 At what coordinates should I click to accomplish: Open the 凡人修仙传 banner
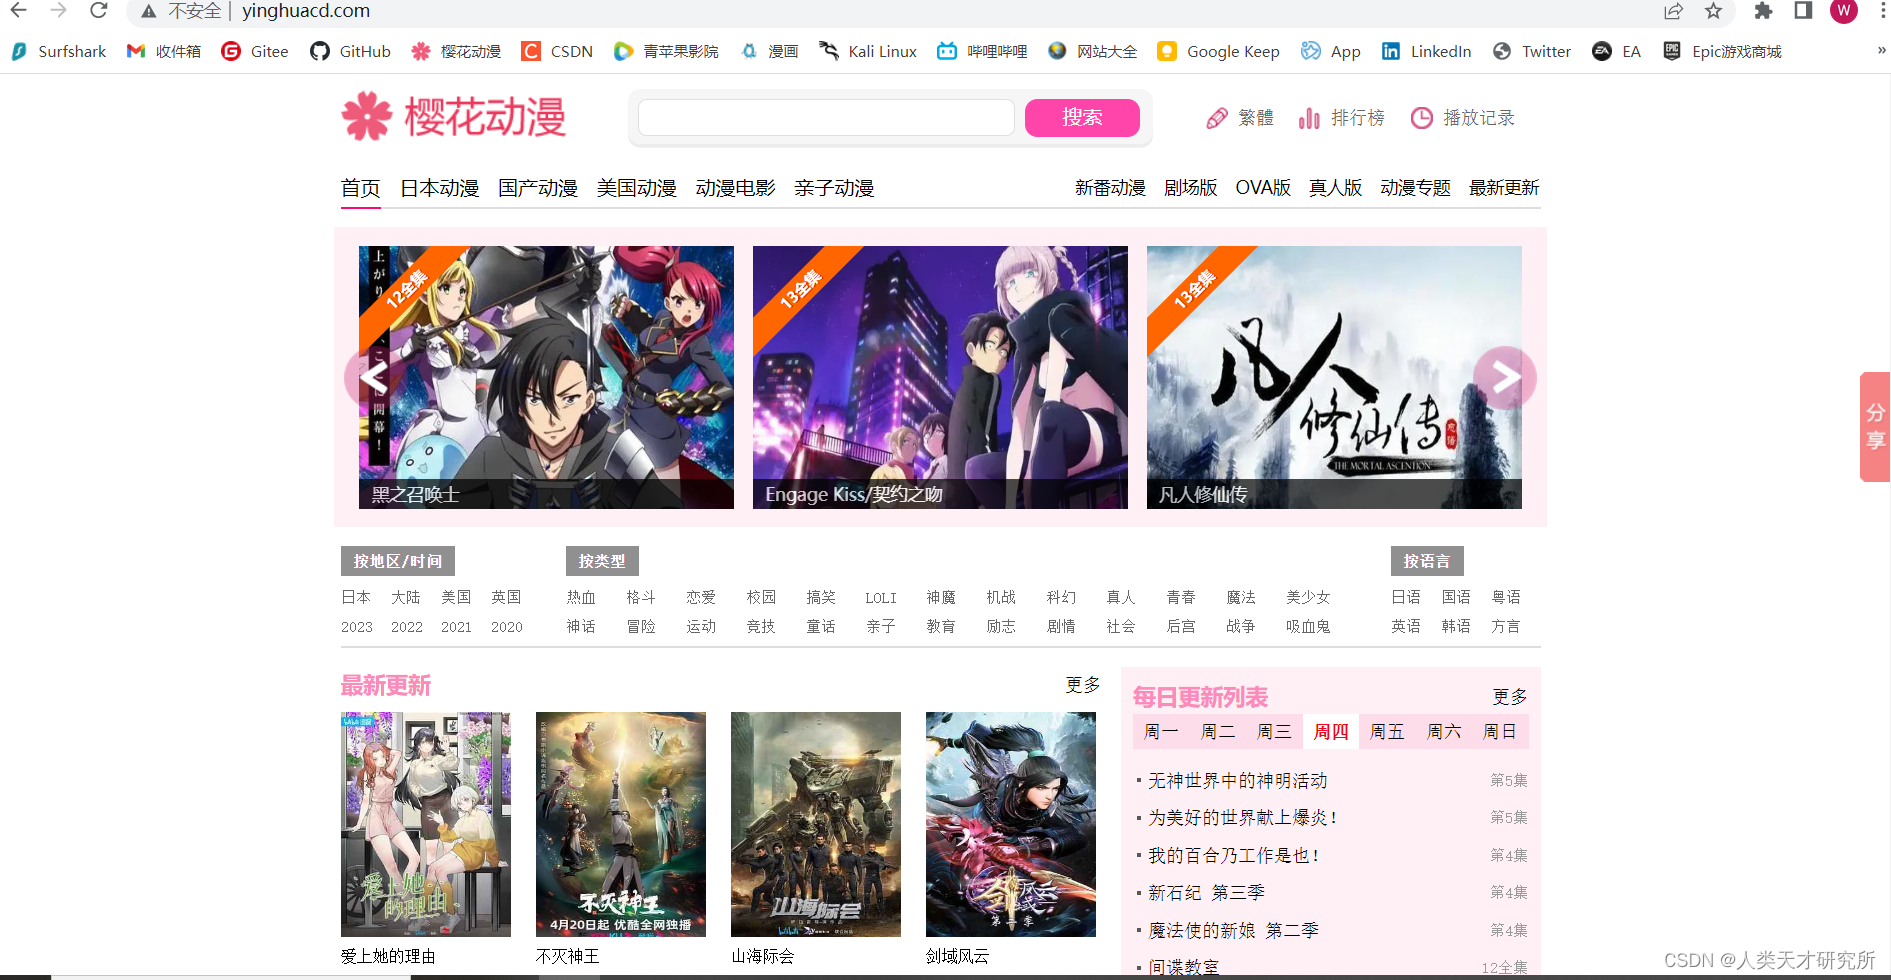coord(1334,377)
